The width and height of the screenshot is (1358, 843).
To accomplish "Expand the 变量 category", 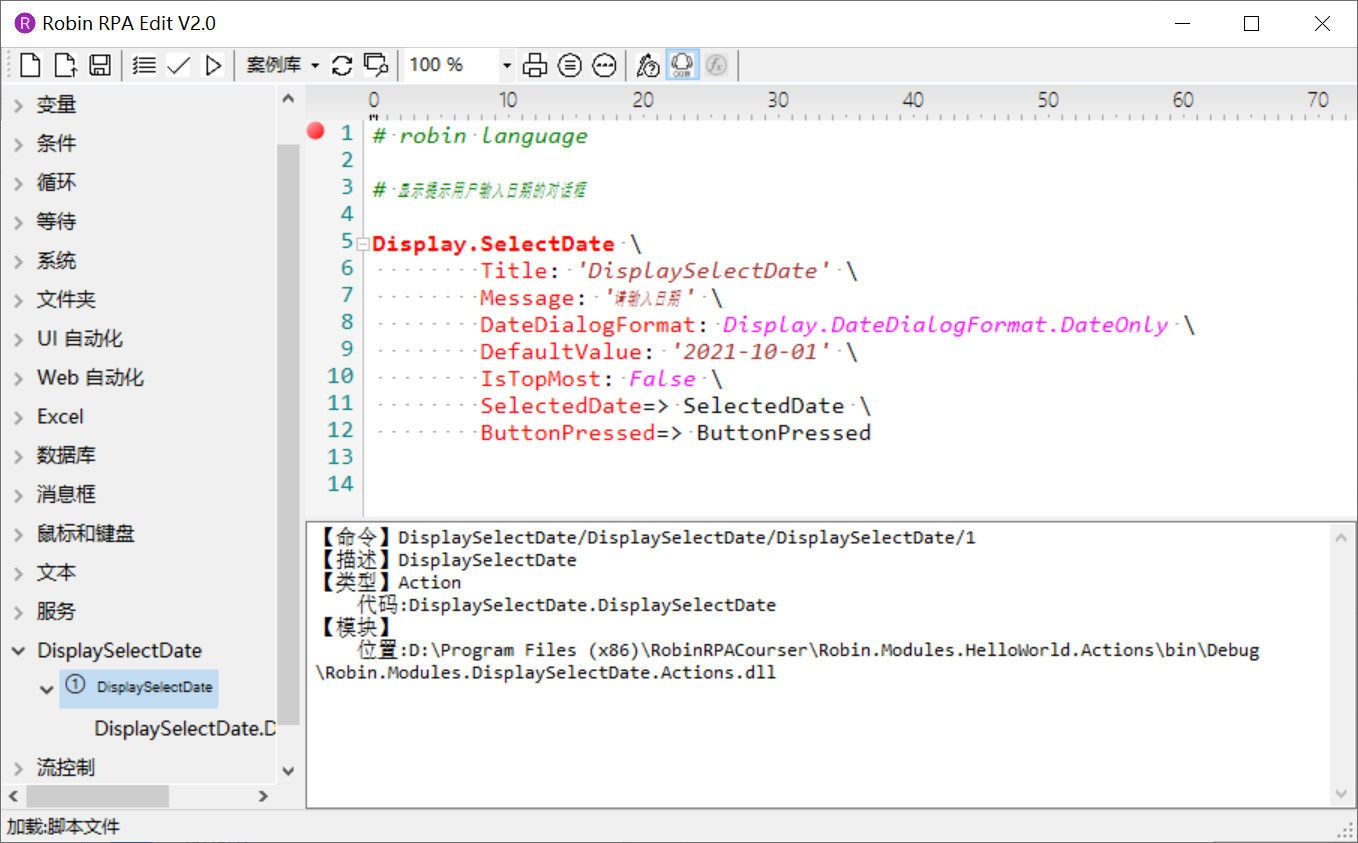I will tap(19, 105).
